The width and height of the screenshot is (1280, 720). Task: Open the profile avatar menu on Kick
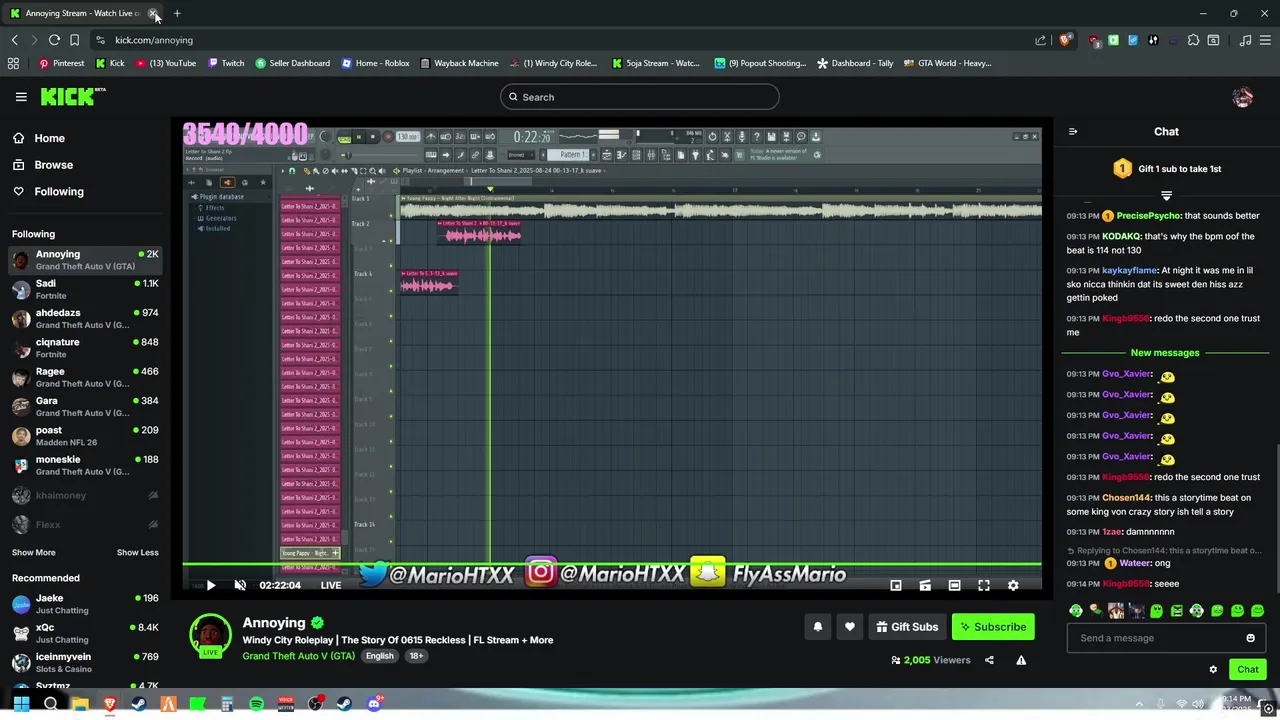click(1243, 97)
